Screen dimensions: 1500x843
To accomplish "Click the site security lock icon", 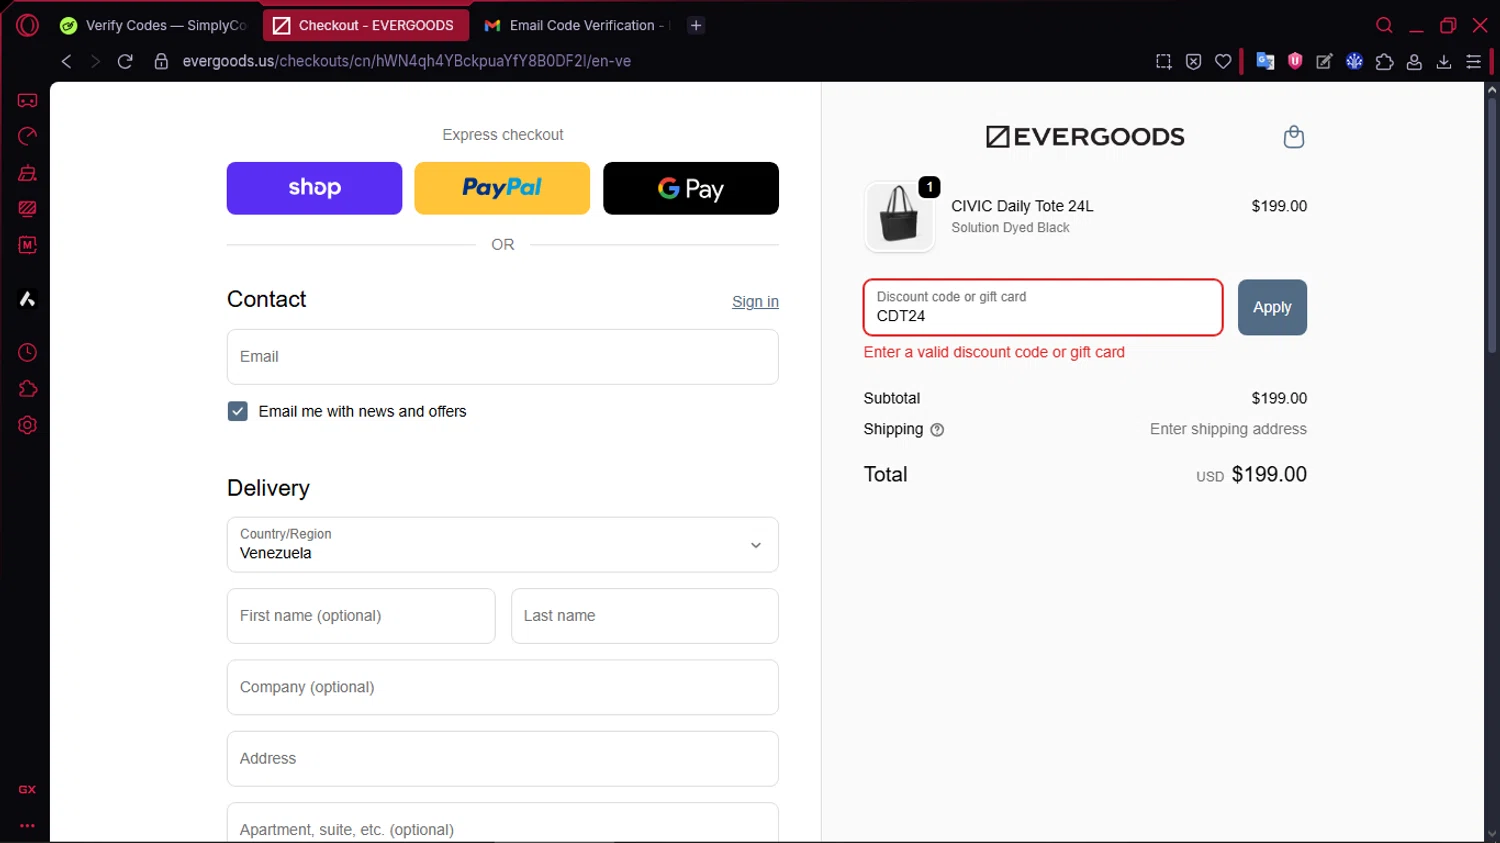I will 161,61.
